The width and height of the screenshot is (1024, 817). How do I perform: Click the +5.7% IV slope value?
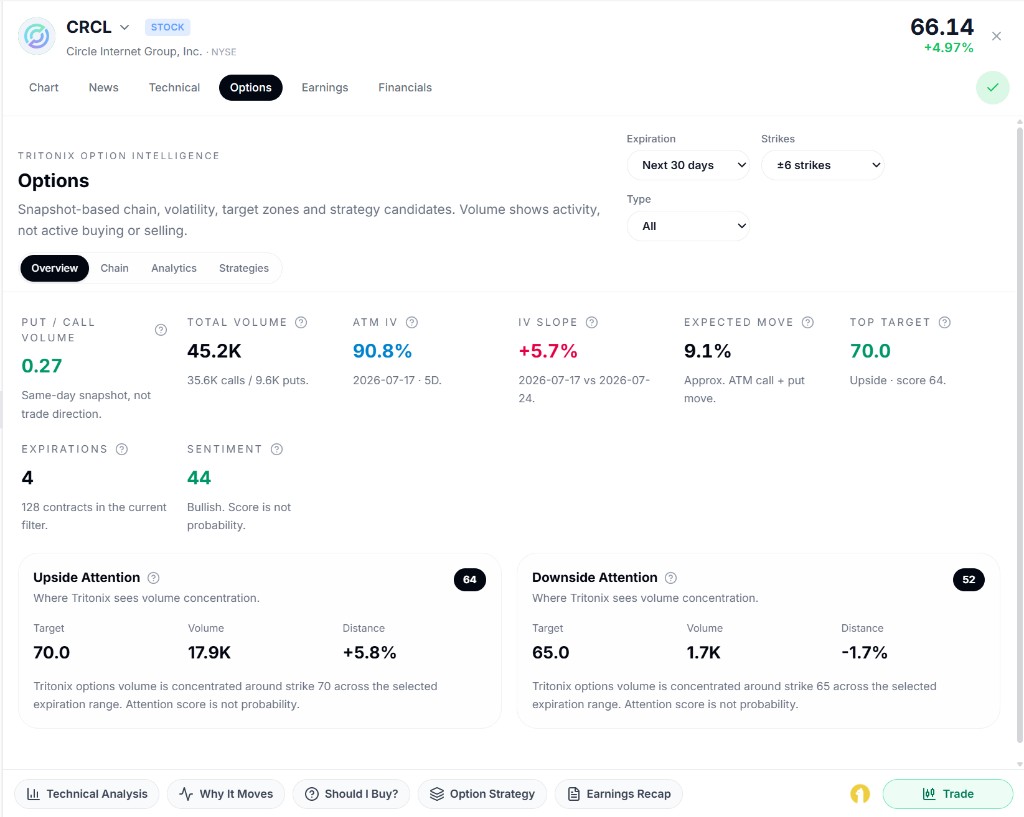click(x=548, y=351)
